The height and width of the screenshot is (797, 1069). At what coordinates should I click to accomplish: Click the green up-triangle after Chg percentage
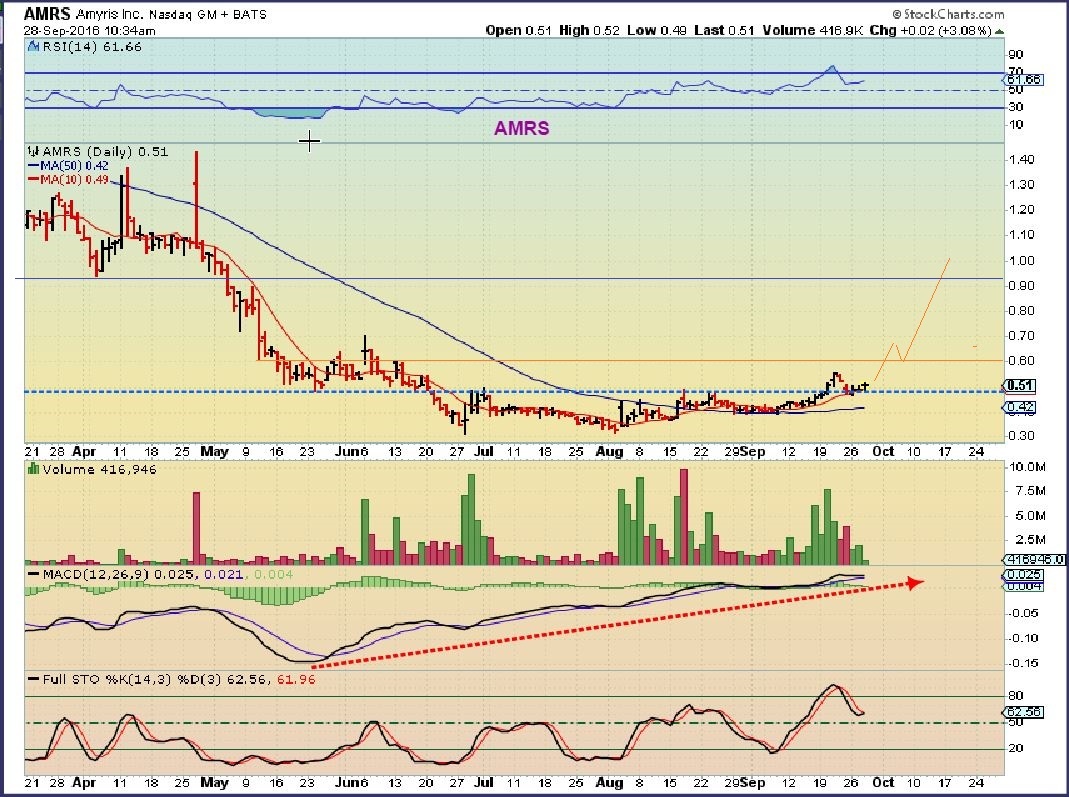coord(998,31)
